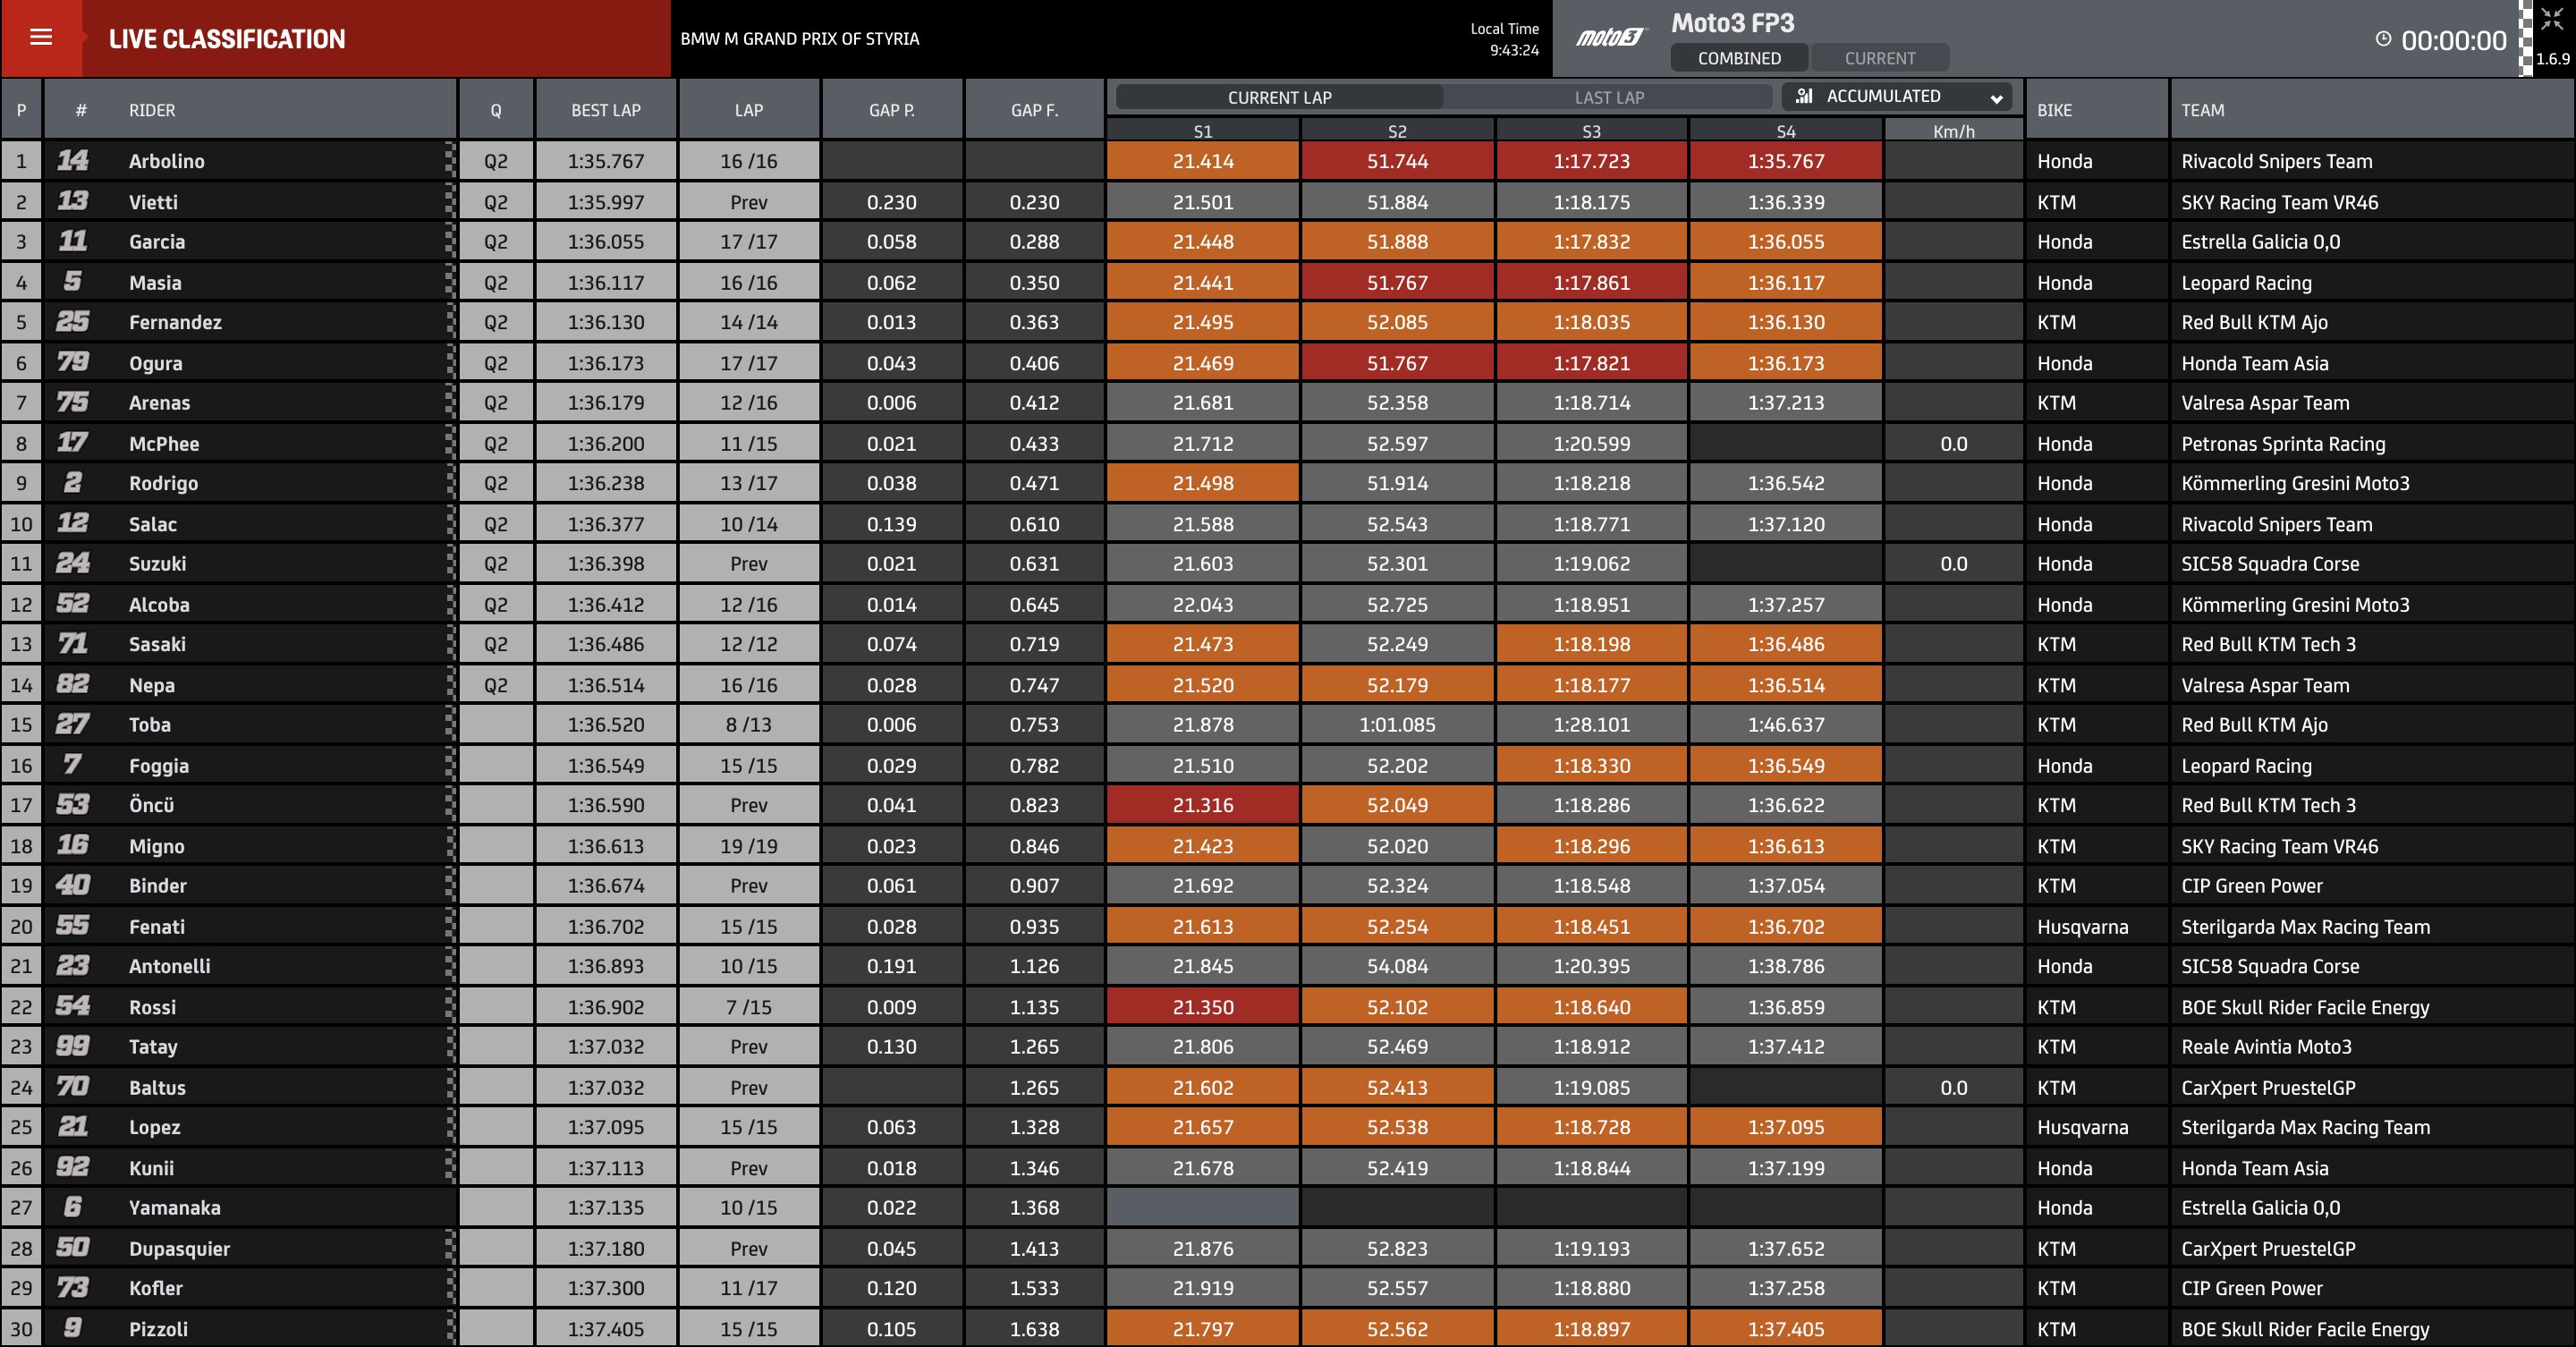Click the session clock icon
The width and height of the screenshot is (2576, 1347).
point(2384,39)
